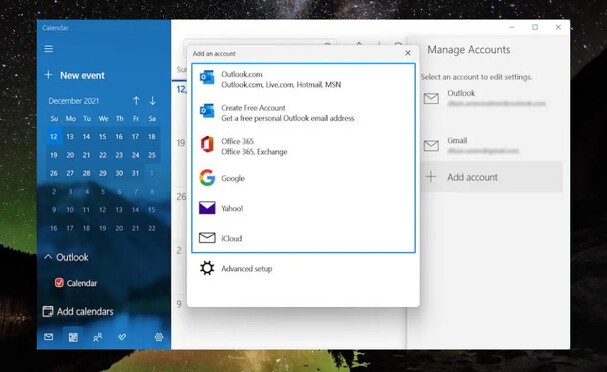Click the iCloud envelope icon
The width and height of the screenshot is (607, 372).
[207, 238]
